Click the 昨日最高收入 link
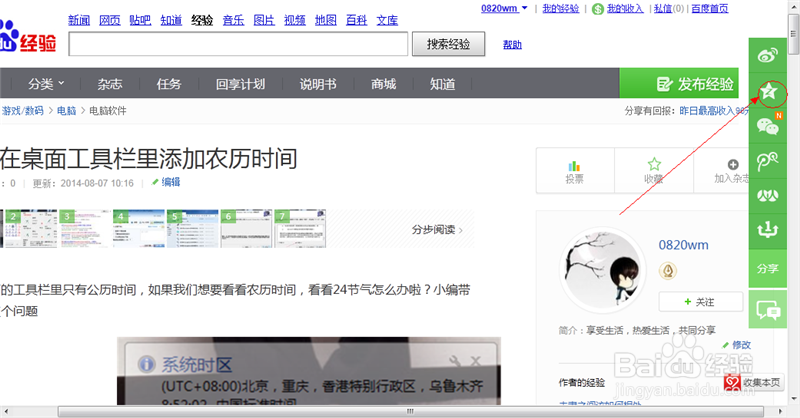The height and width of the screenshot is (418, 800). coord(714,110)
